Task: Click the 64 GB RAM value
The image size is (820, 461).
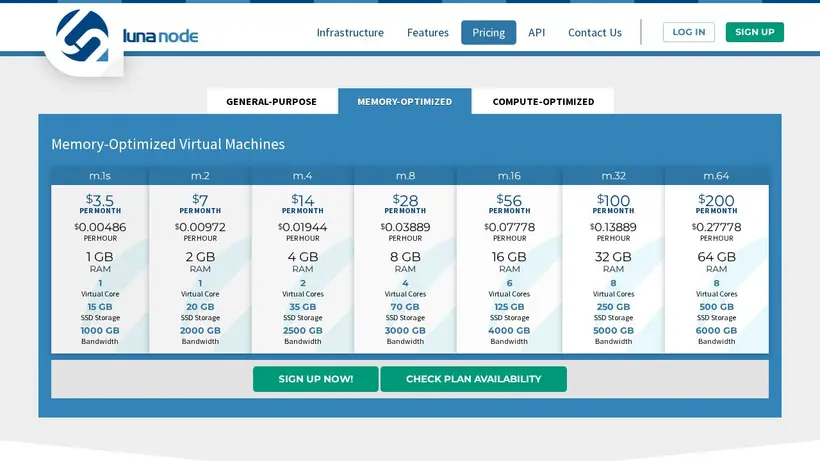Action: point(716,257)
